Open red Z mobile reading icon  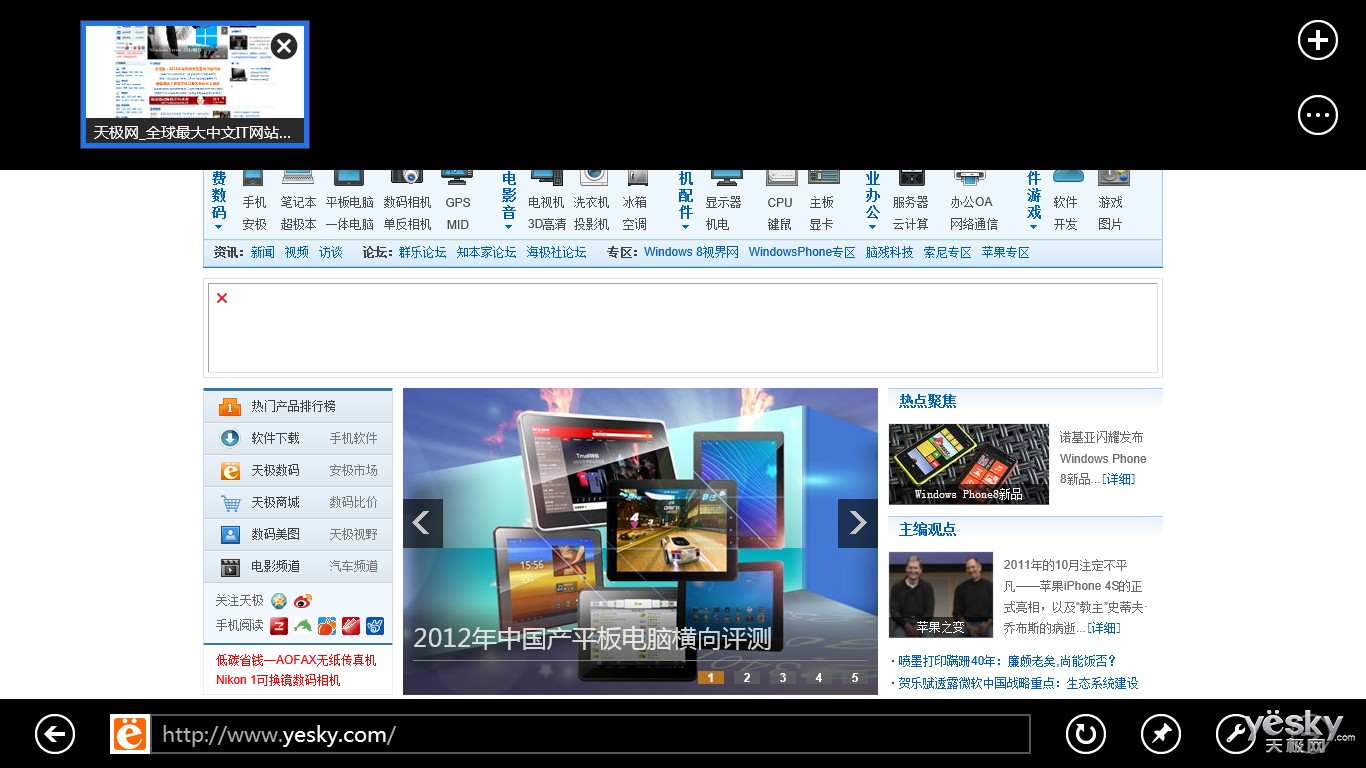pyautogui.click(x=279, y=626)
